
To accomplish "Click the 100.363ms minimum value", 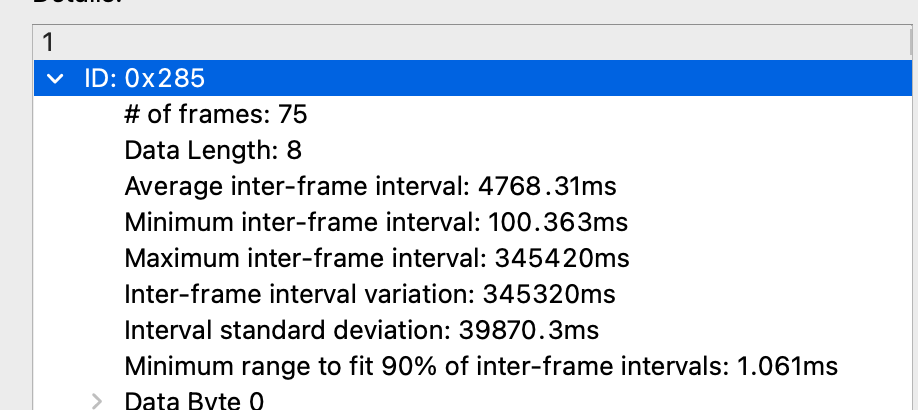I will tap(559, 223).
